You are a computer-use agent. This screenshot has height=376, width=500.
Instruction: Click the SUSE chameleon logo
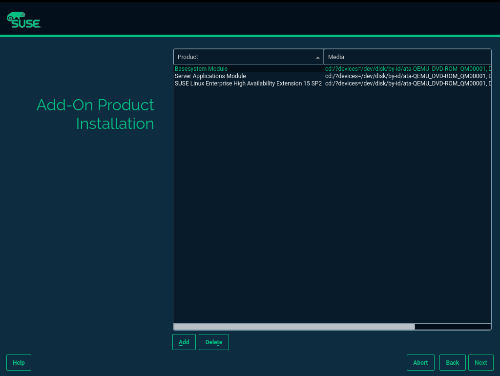pos(24,20)
